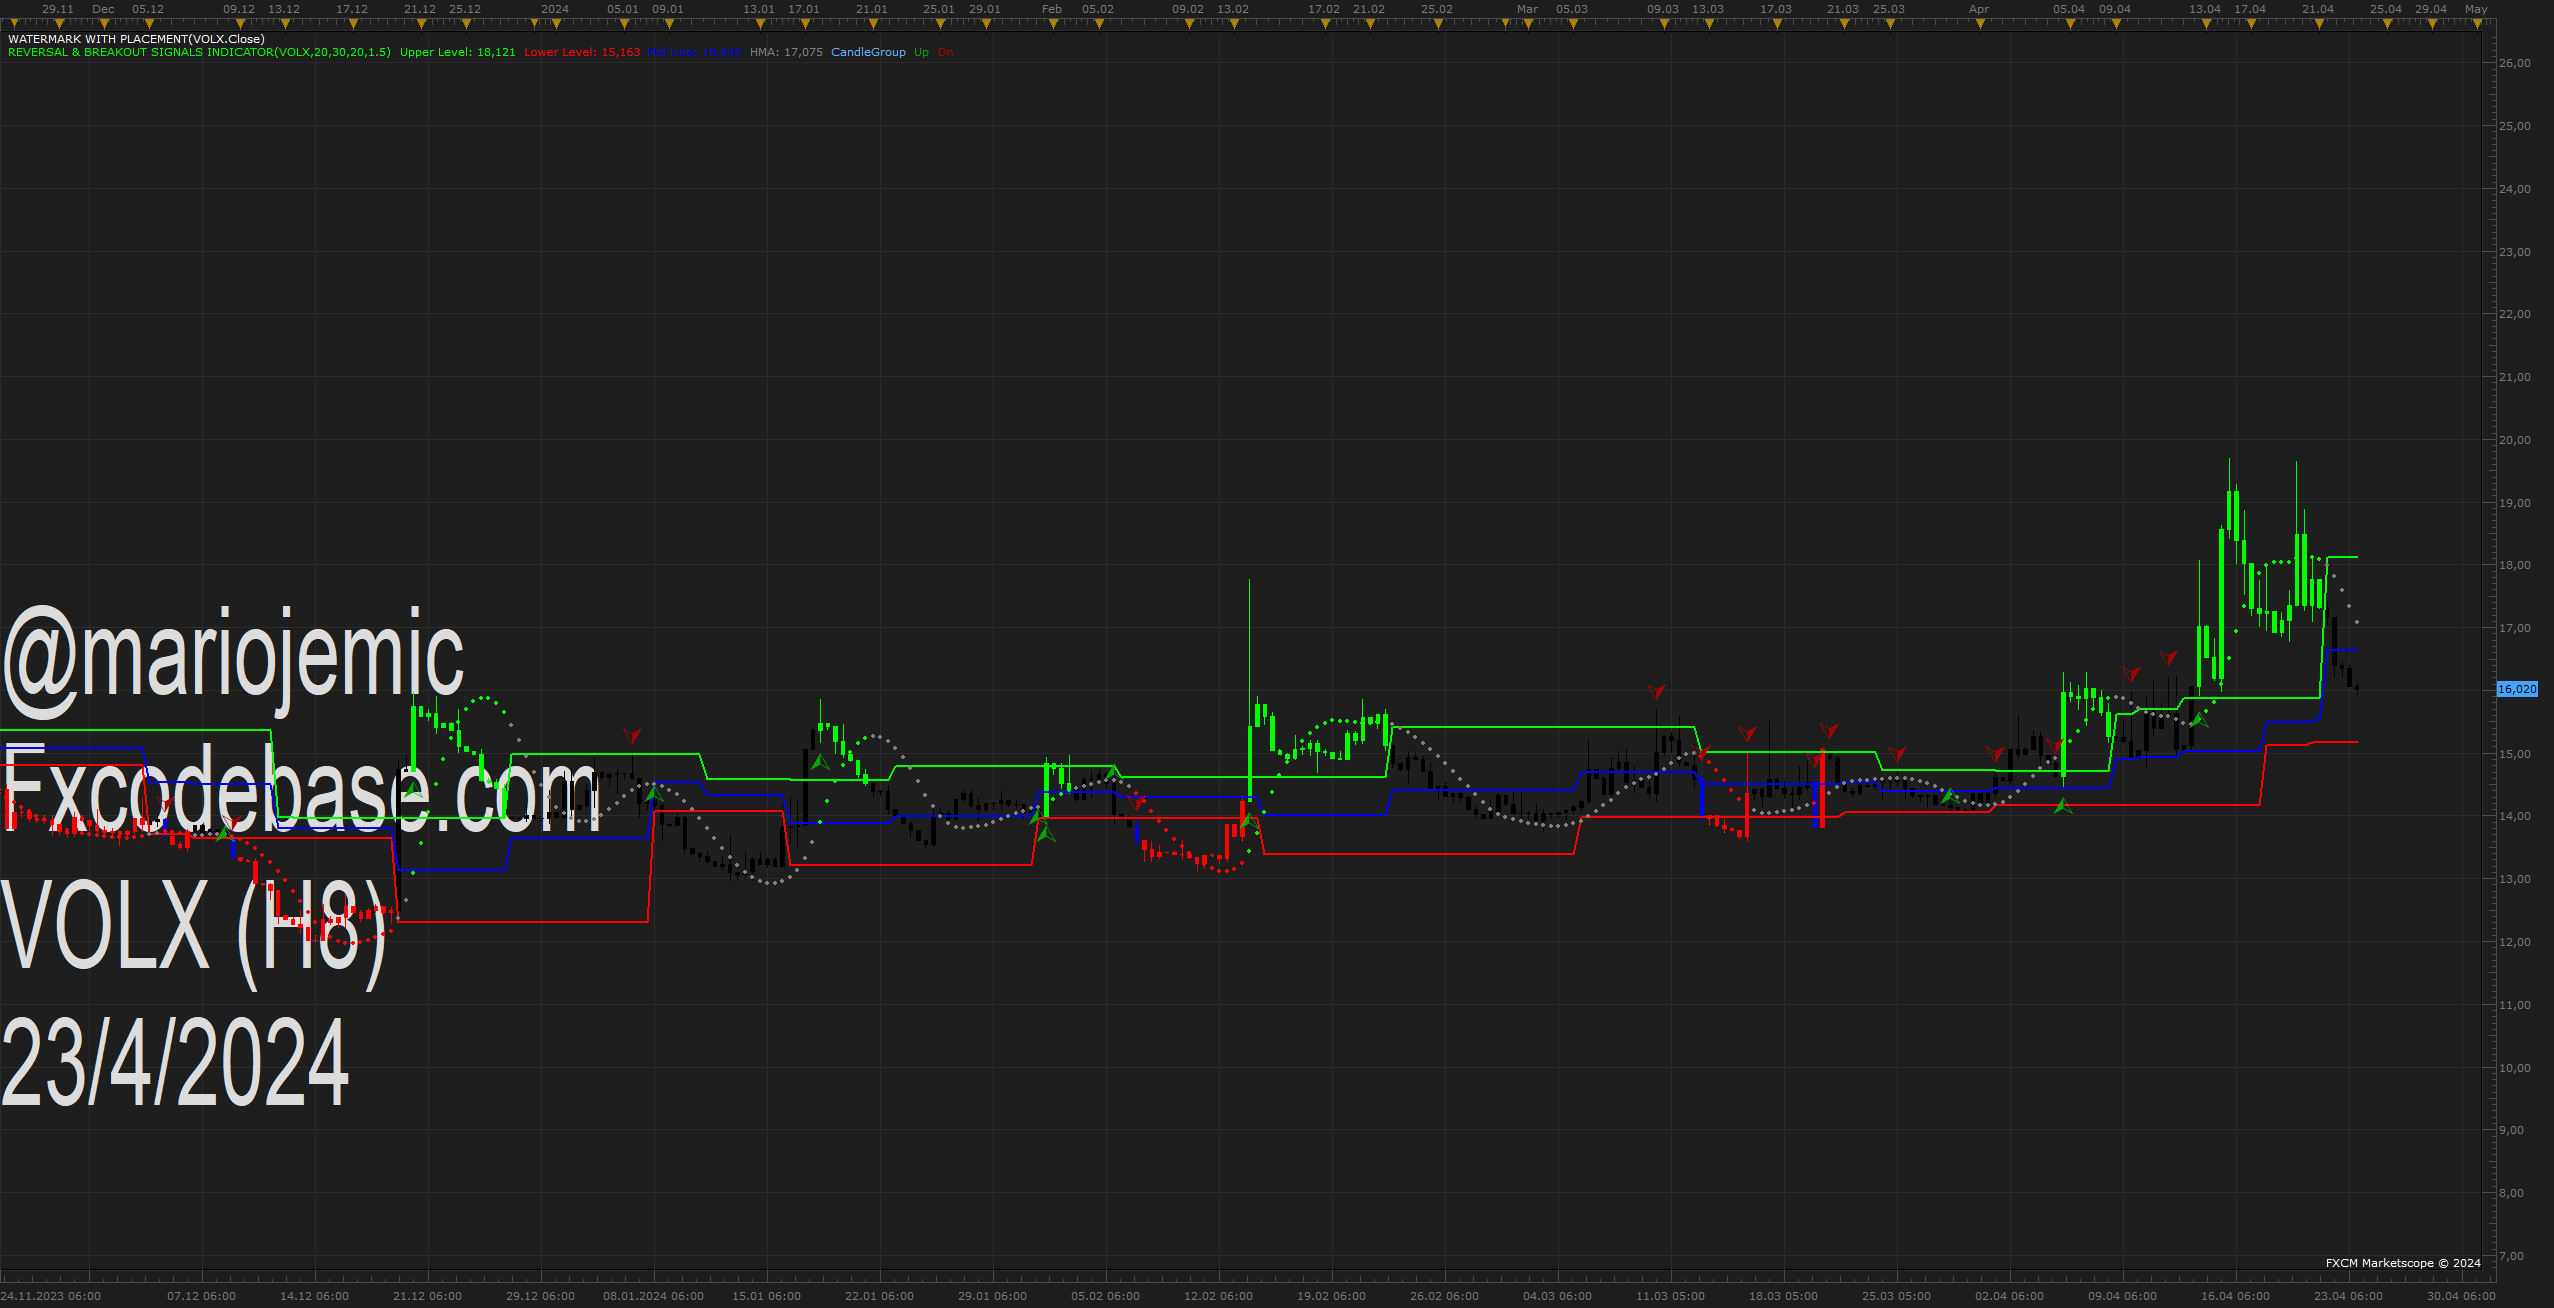2554x1308 pixels.
Task: Click the 15,00 price axis label
Action: coord(2515,754)
